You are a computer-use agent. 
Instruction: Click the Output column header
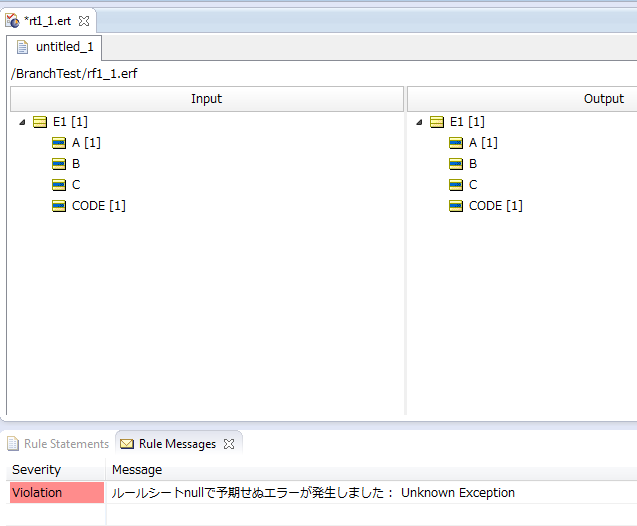point(522,99)
